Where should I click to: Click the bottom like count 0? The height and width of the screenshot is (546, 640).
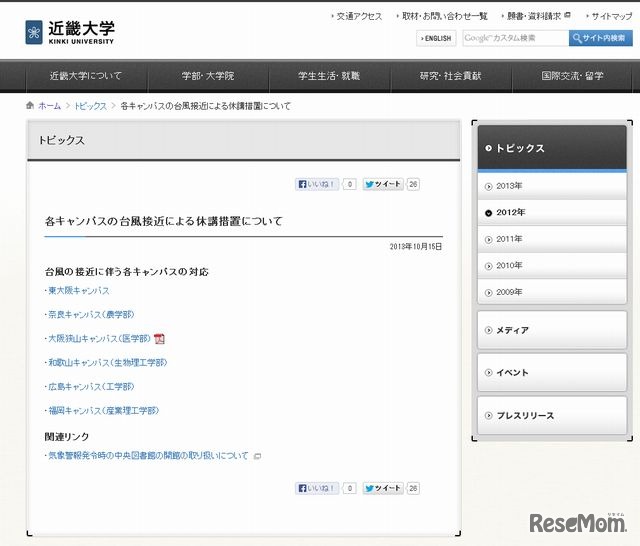[x=350, y=488]
